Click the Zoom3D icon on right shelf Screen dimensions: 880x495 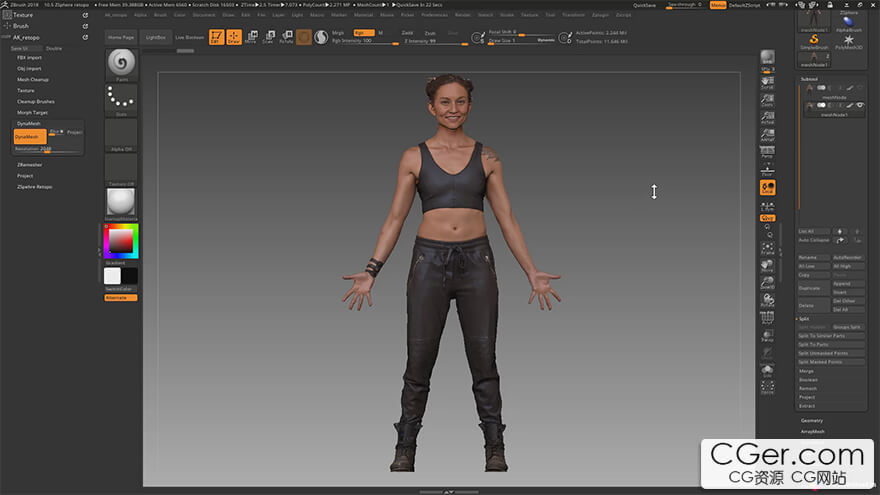coord(767,283)
